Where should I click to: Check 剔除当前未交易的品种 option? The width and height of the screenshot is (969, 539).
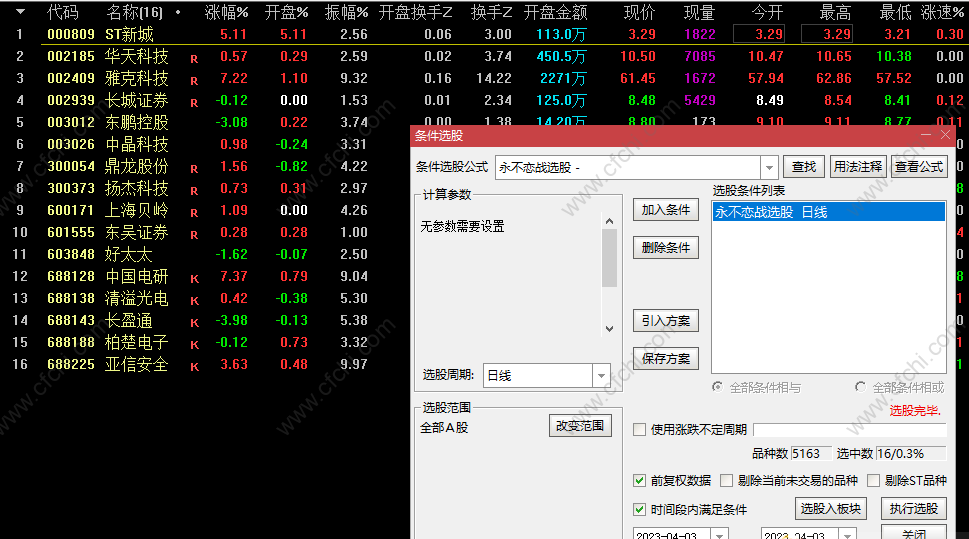coord(727,480)
